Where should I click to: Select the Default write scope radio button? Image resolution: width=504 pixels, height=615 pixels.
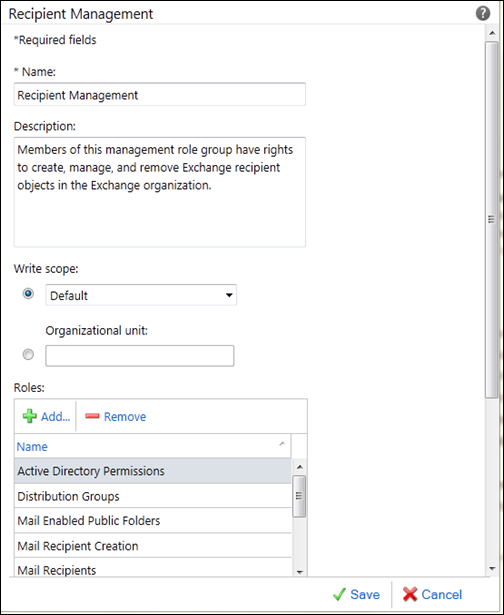(28, 293)
